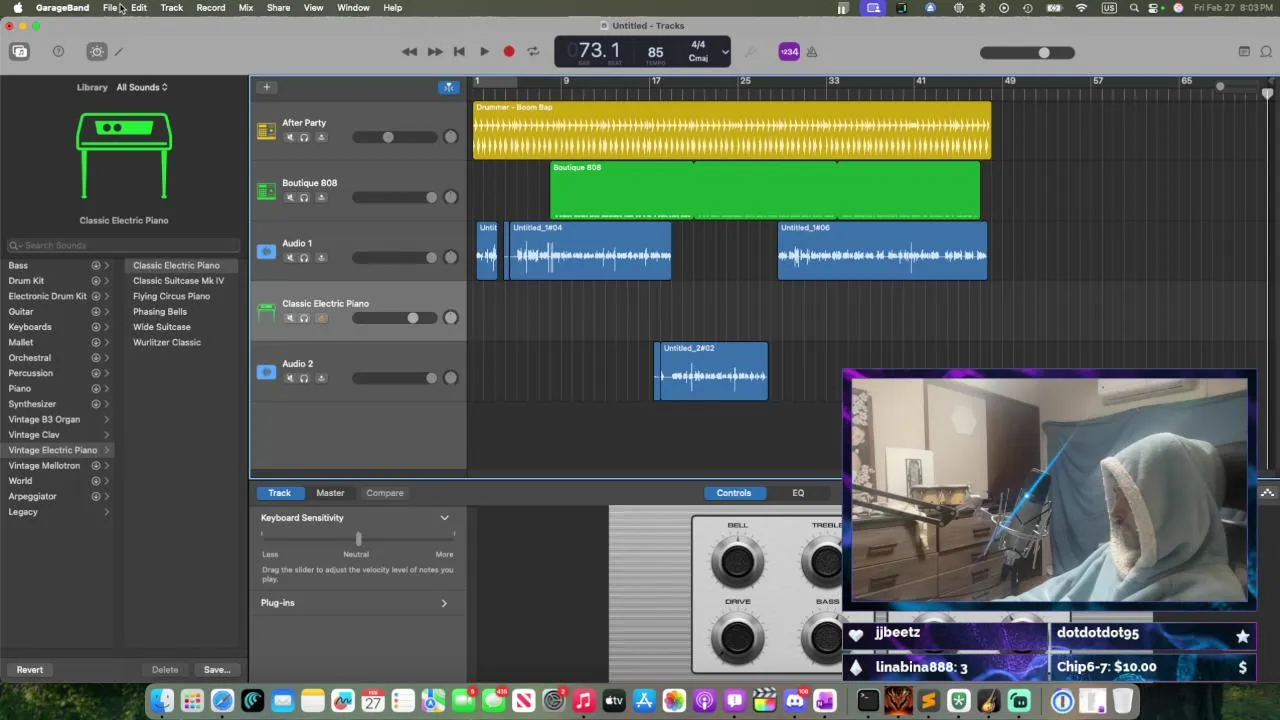
Task: Click the Save… button in Library
Action: tap(217, 670)
